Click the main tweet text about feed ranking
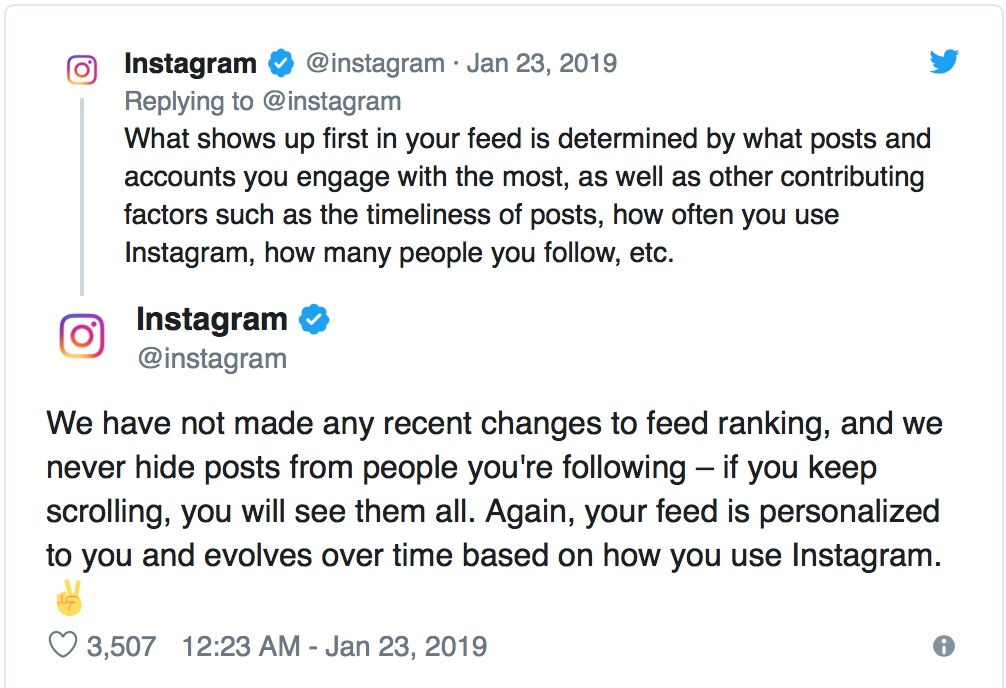This screenshot has height=688, width=1006. (494, 489)
